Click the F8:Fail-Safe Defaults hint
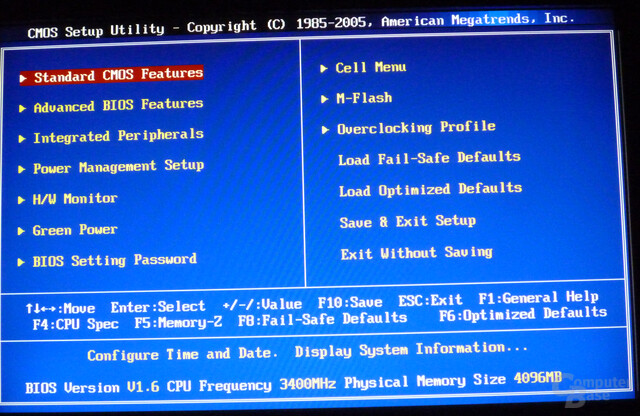The height and width of the screenshot is (416, 640). (322, 319)
